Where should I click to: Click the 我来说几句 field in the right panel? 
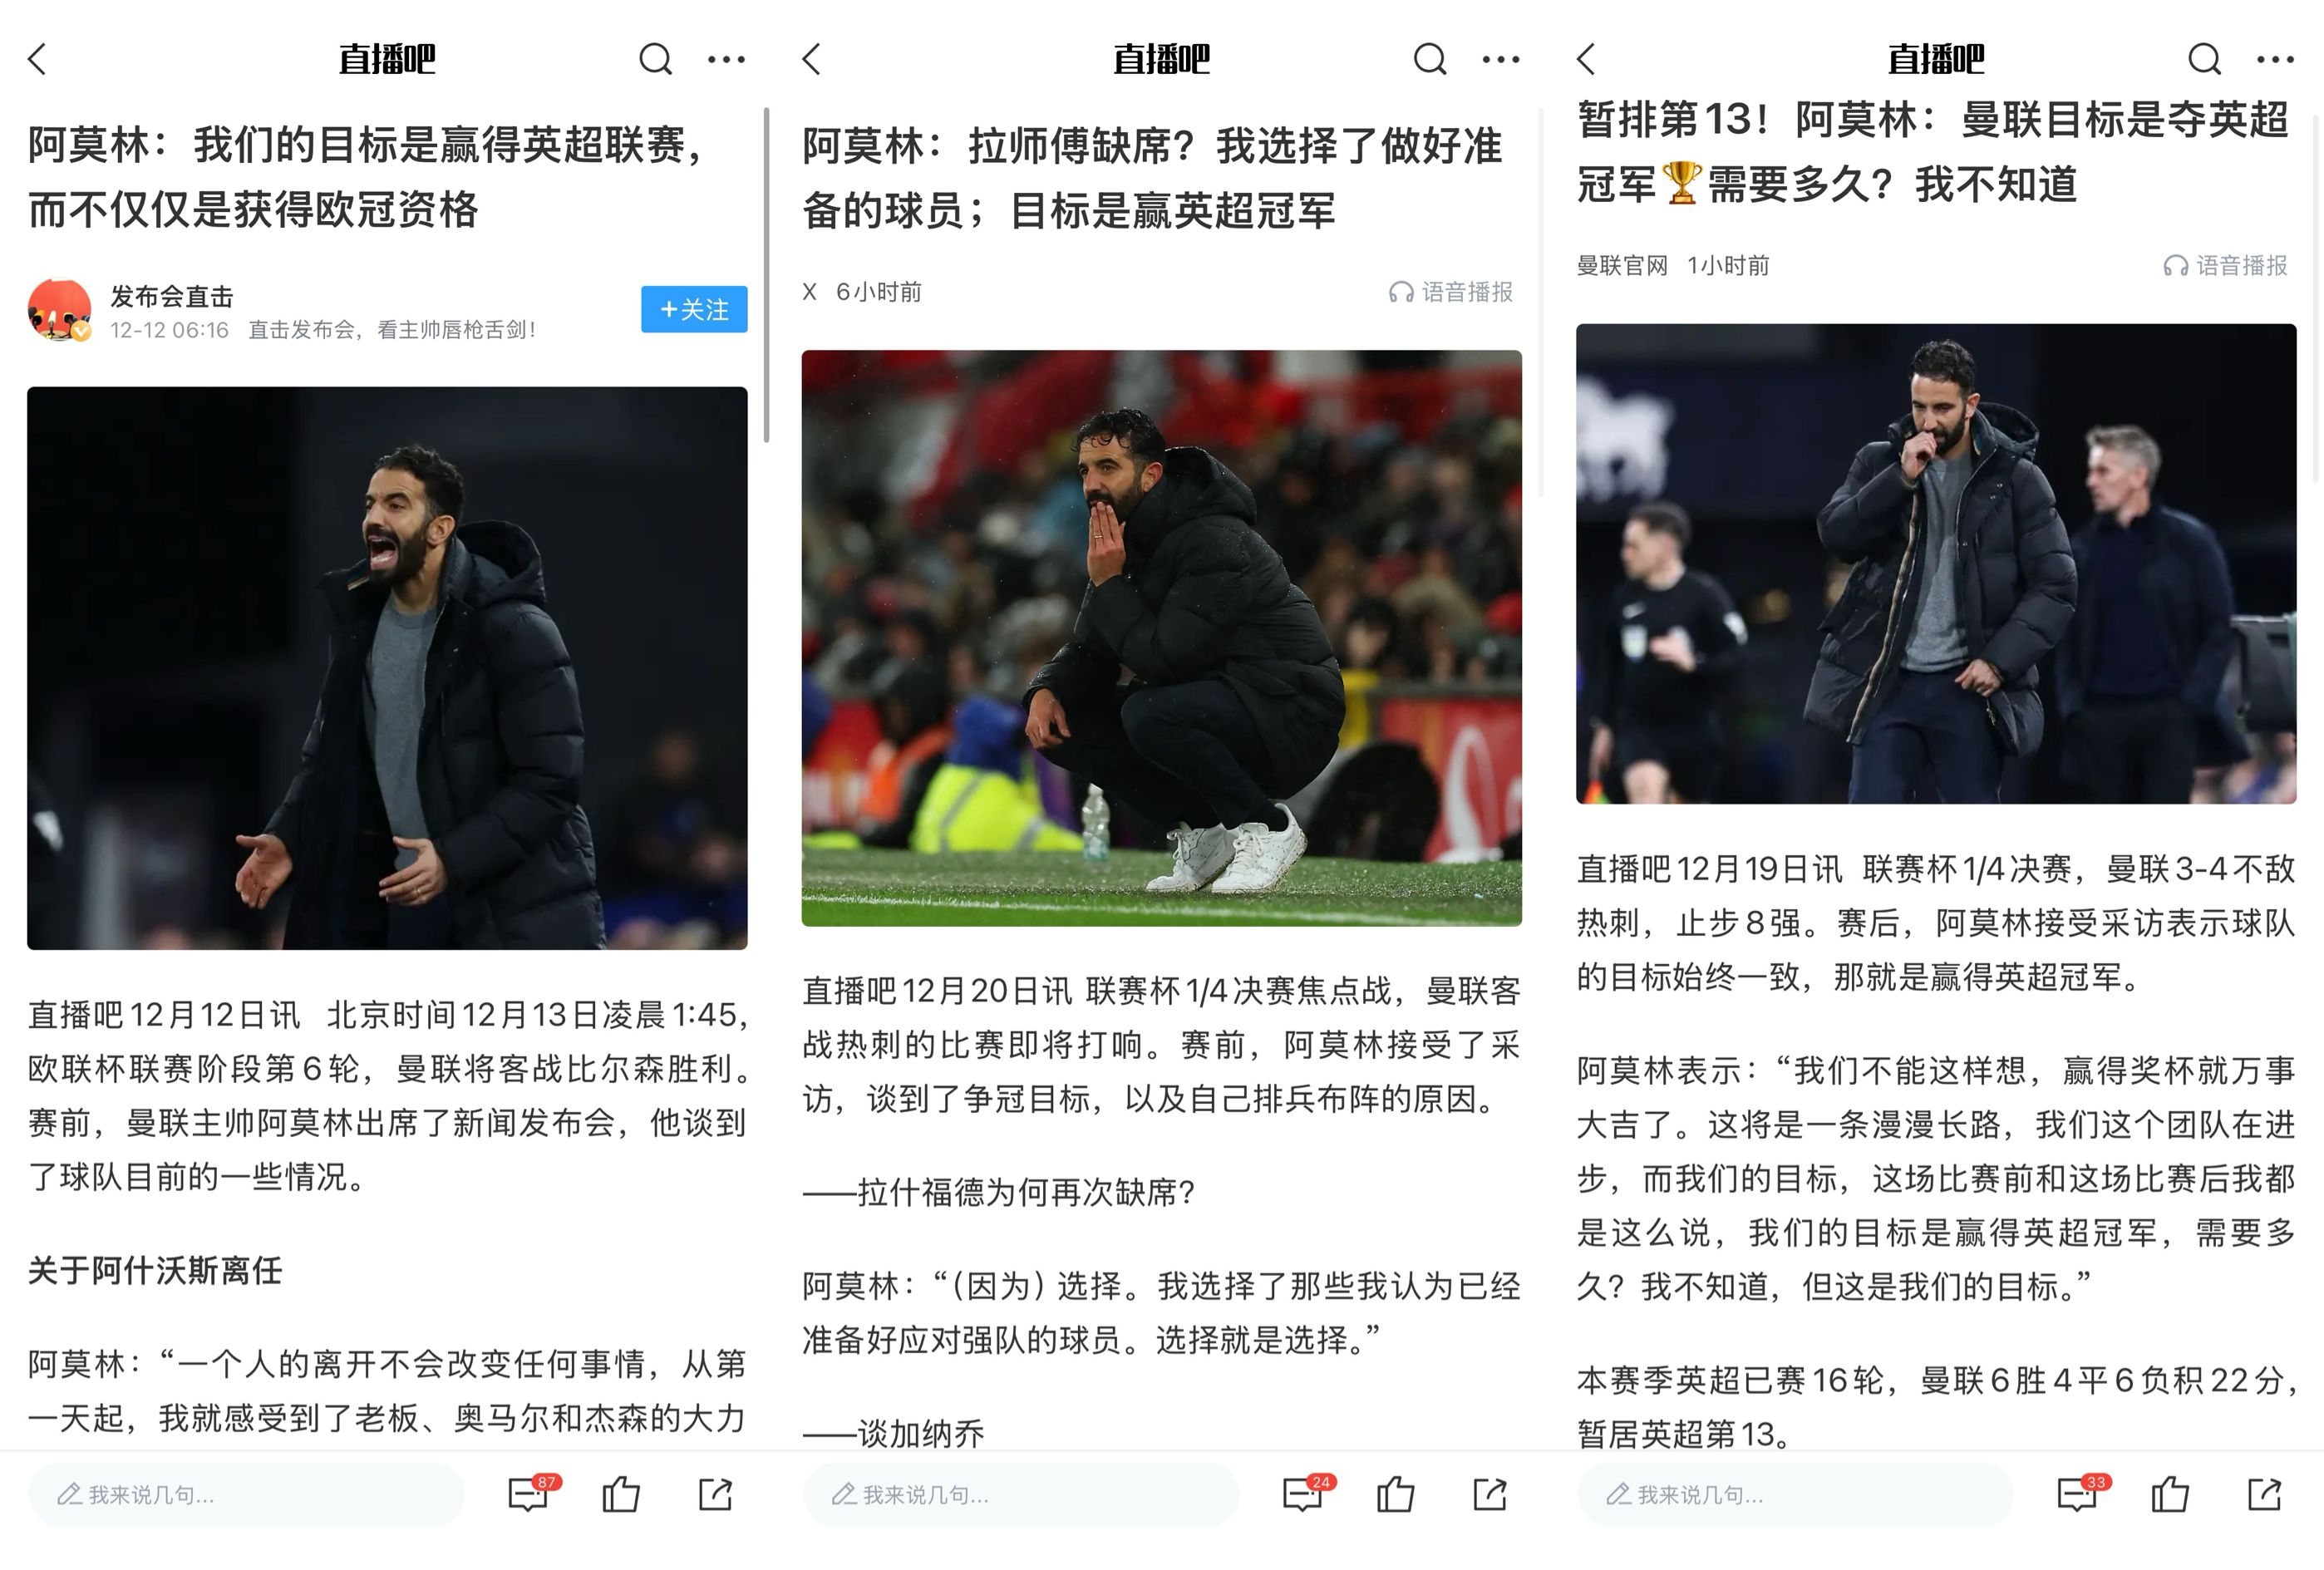1795,1494
